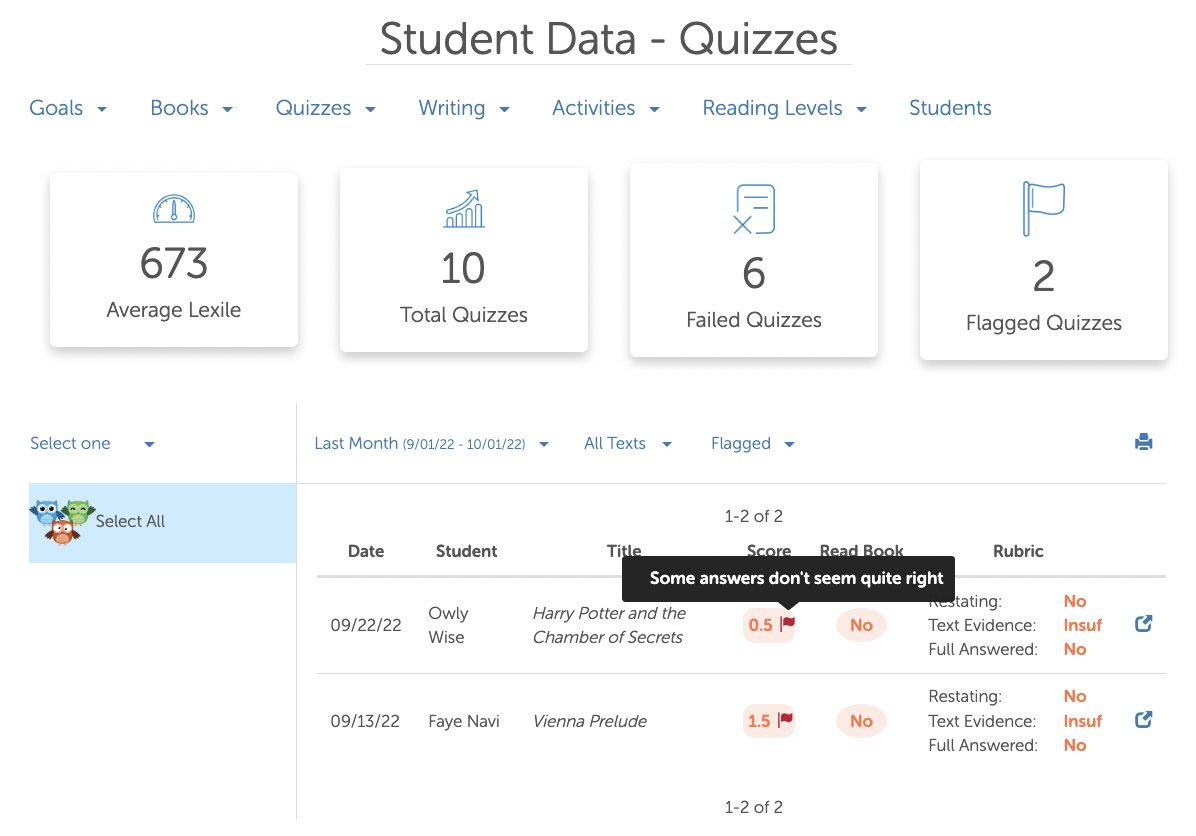
Task: Click the Flagged Quizzes flag icon
Action: pyautogui.click(x=1043, y=209)
